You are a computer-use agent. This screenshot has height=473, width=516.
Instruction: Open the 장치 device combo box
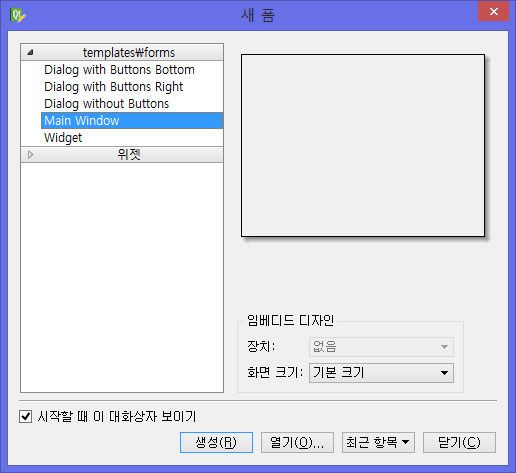[381, 347]
